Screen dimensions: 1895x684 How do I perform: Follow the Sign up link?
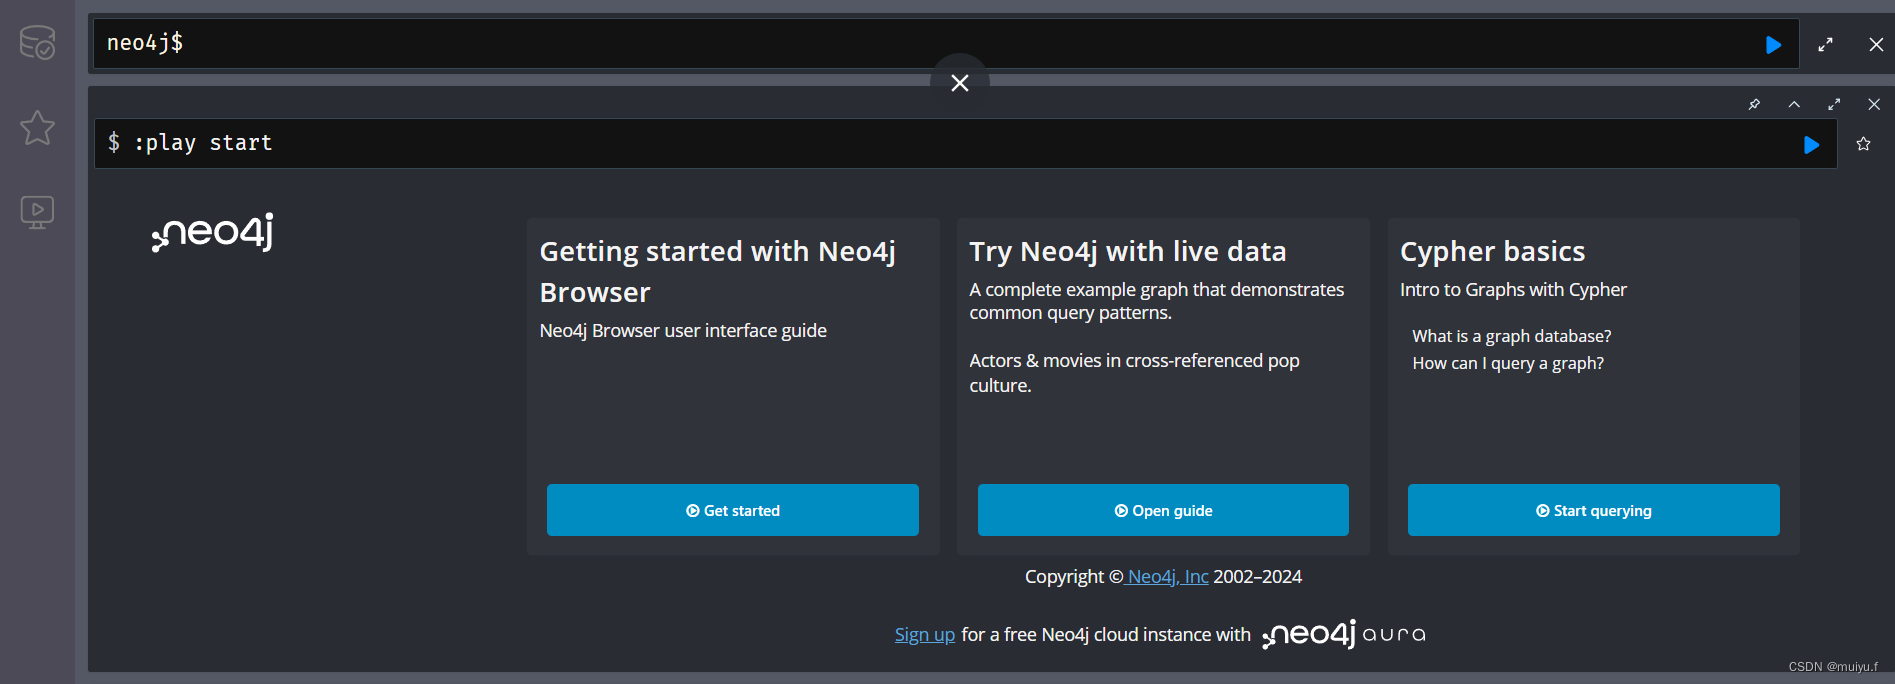point(925,635)
